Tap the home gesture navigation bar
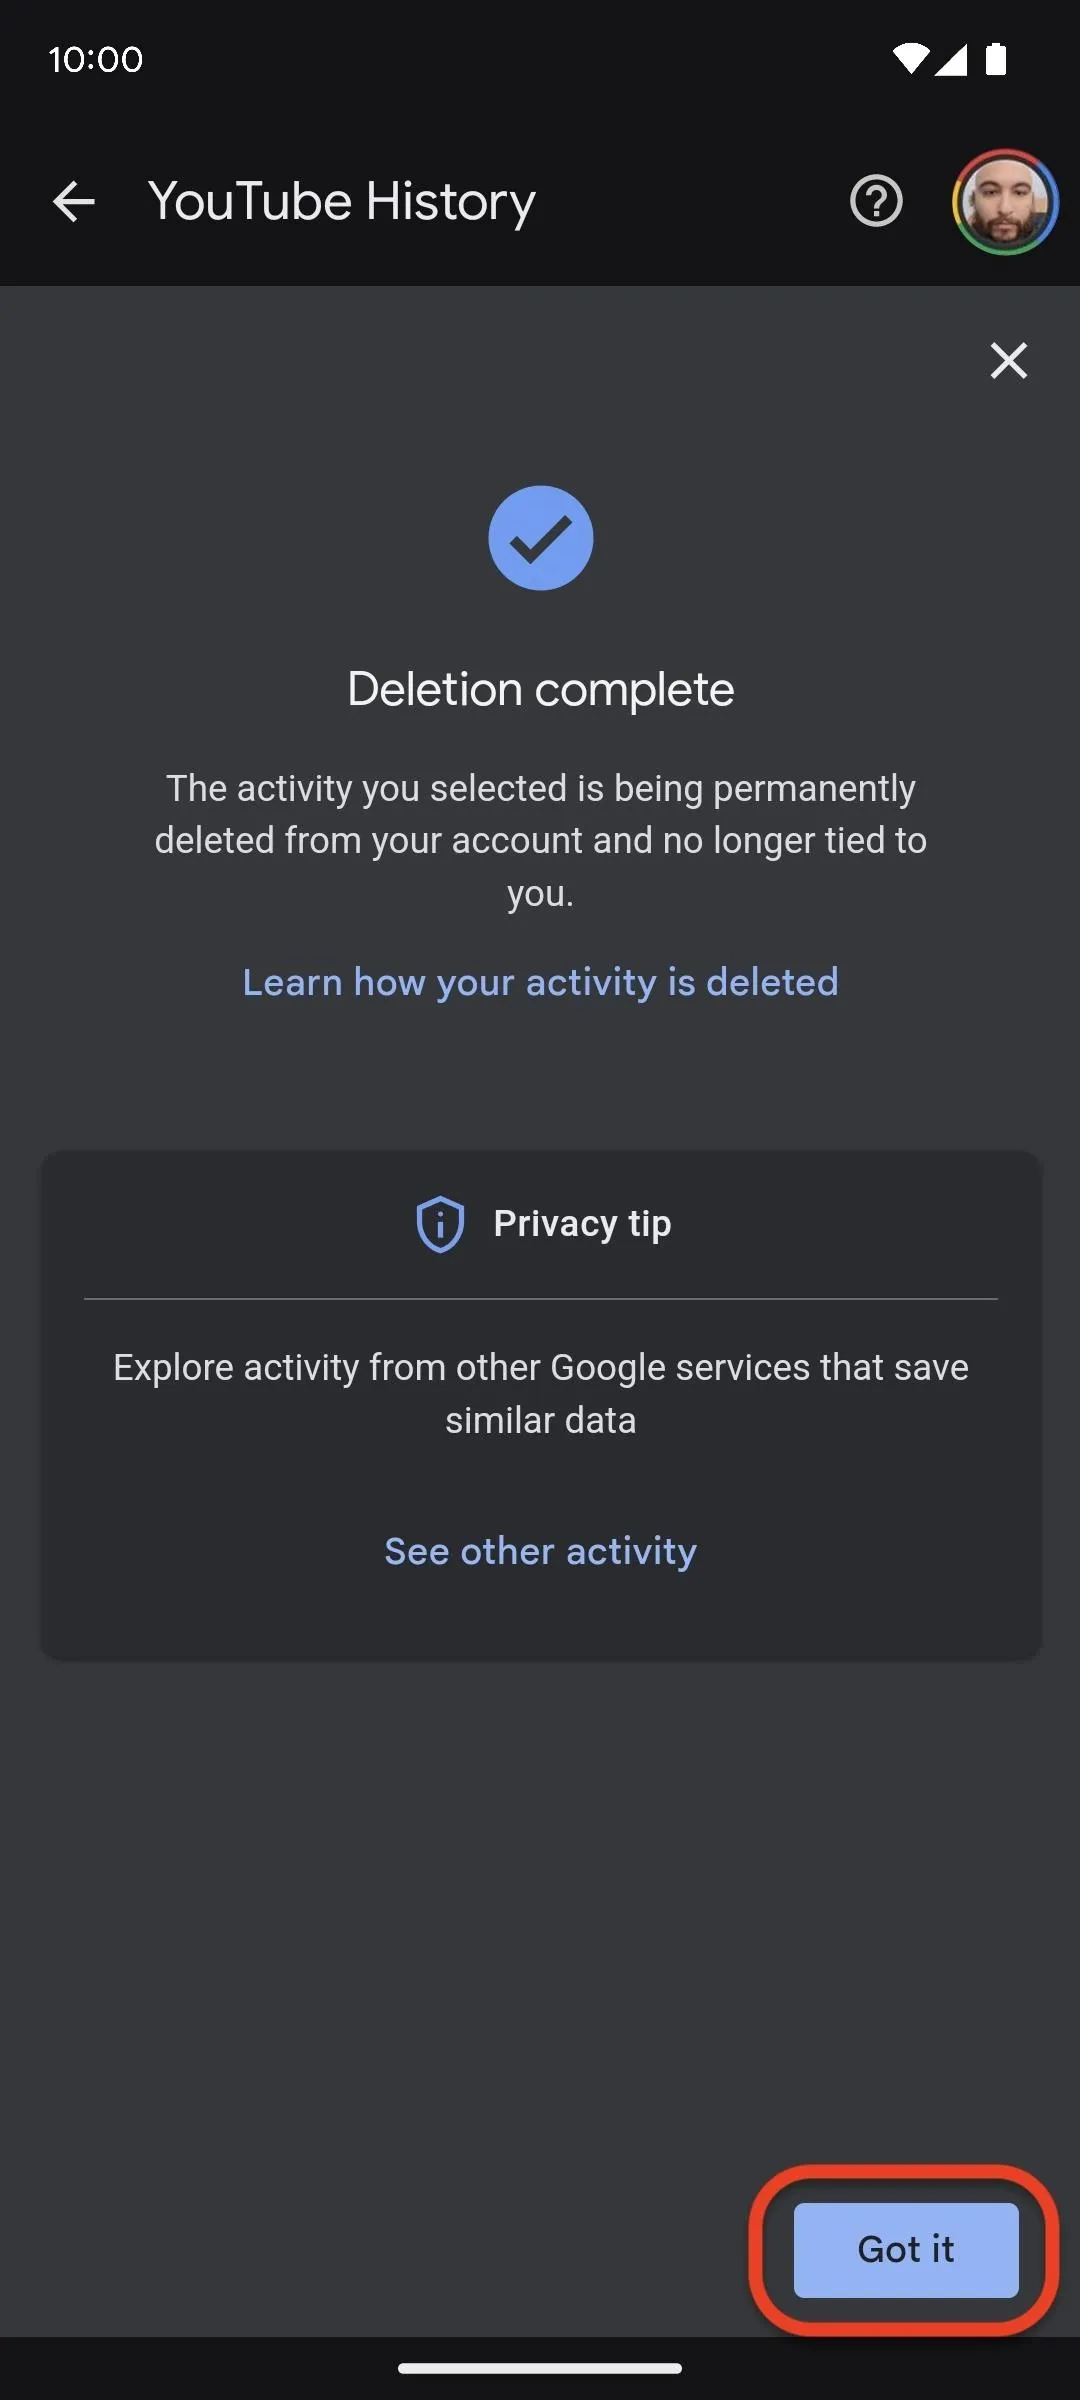 click(x=540, y=2368)
